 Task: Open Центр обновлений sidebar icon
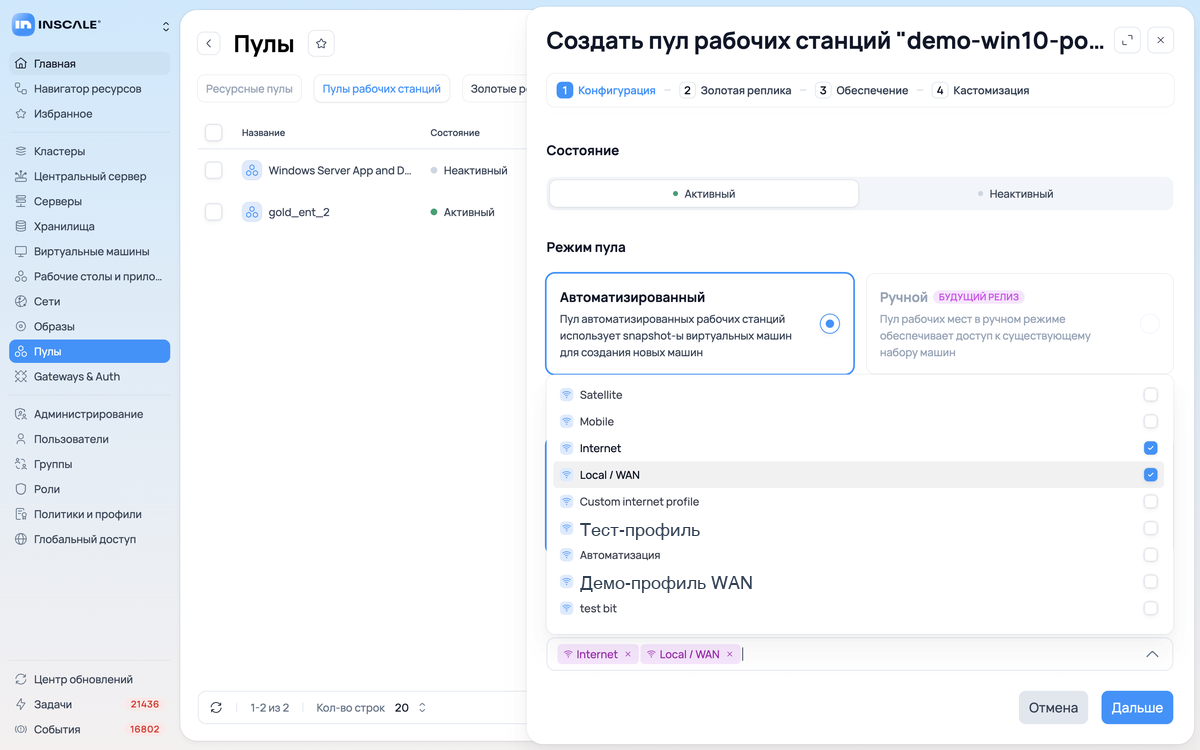click(21, 679)
